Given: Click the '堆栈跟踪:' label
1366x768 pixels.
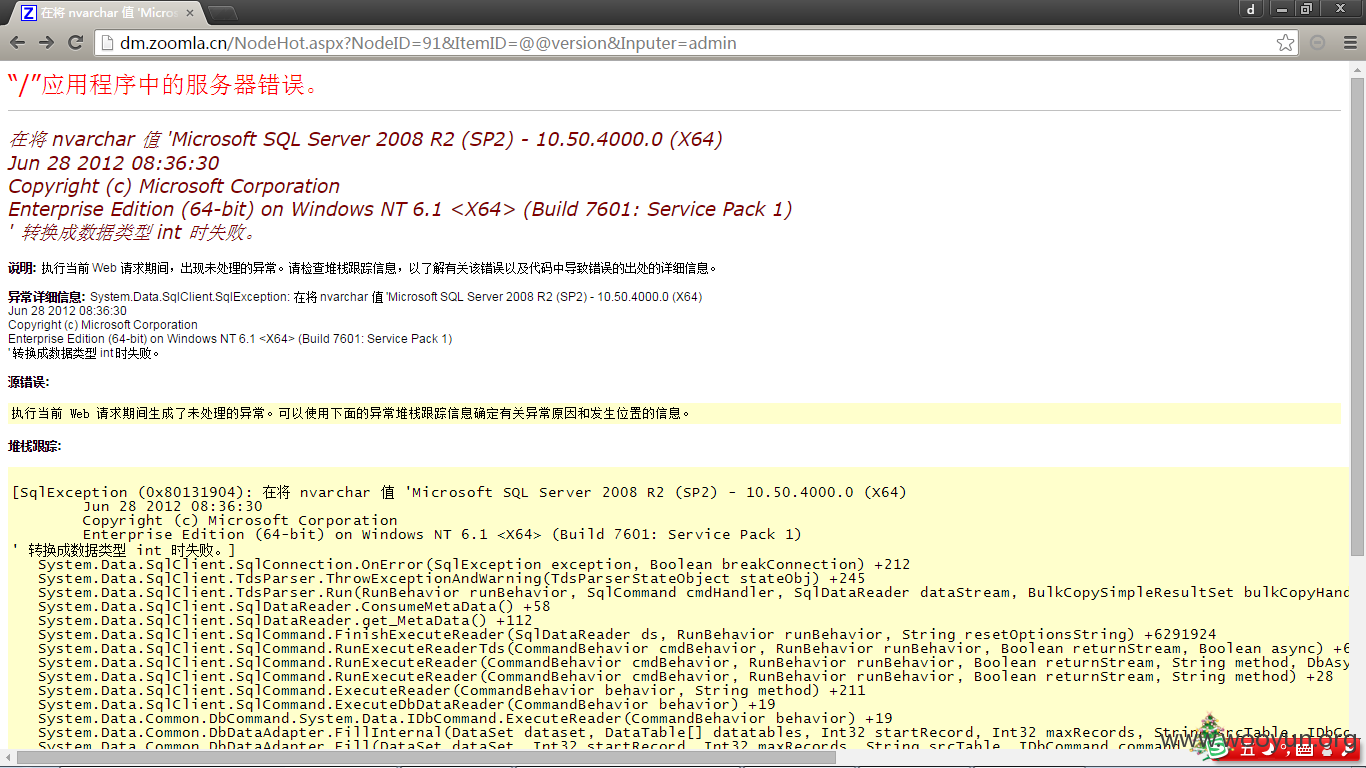Looking at the screenshot, I should coord(34,446).
